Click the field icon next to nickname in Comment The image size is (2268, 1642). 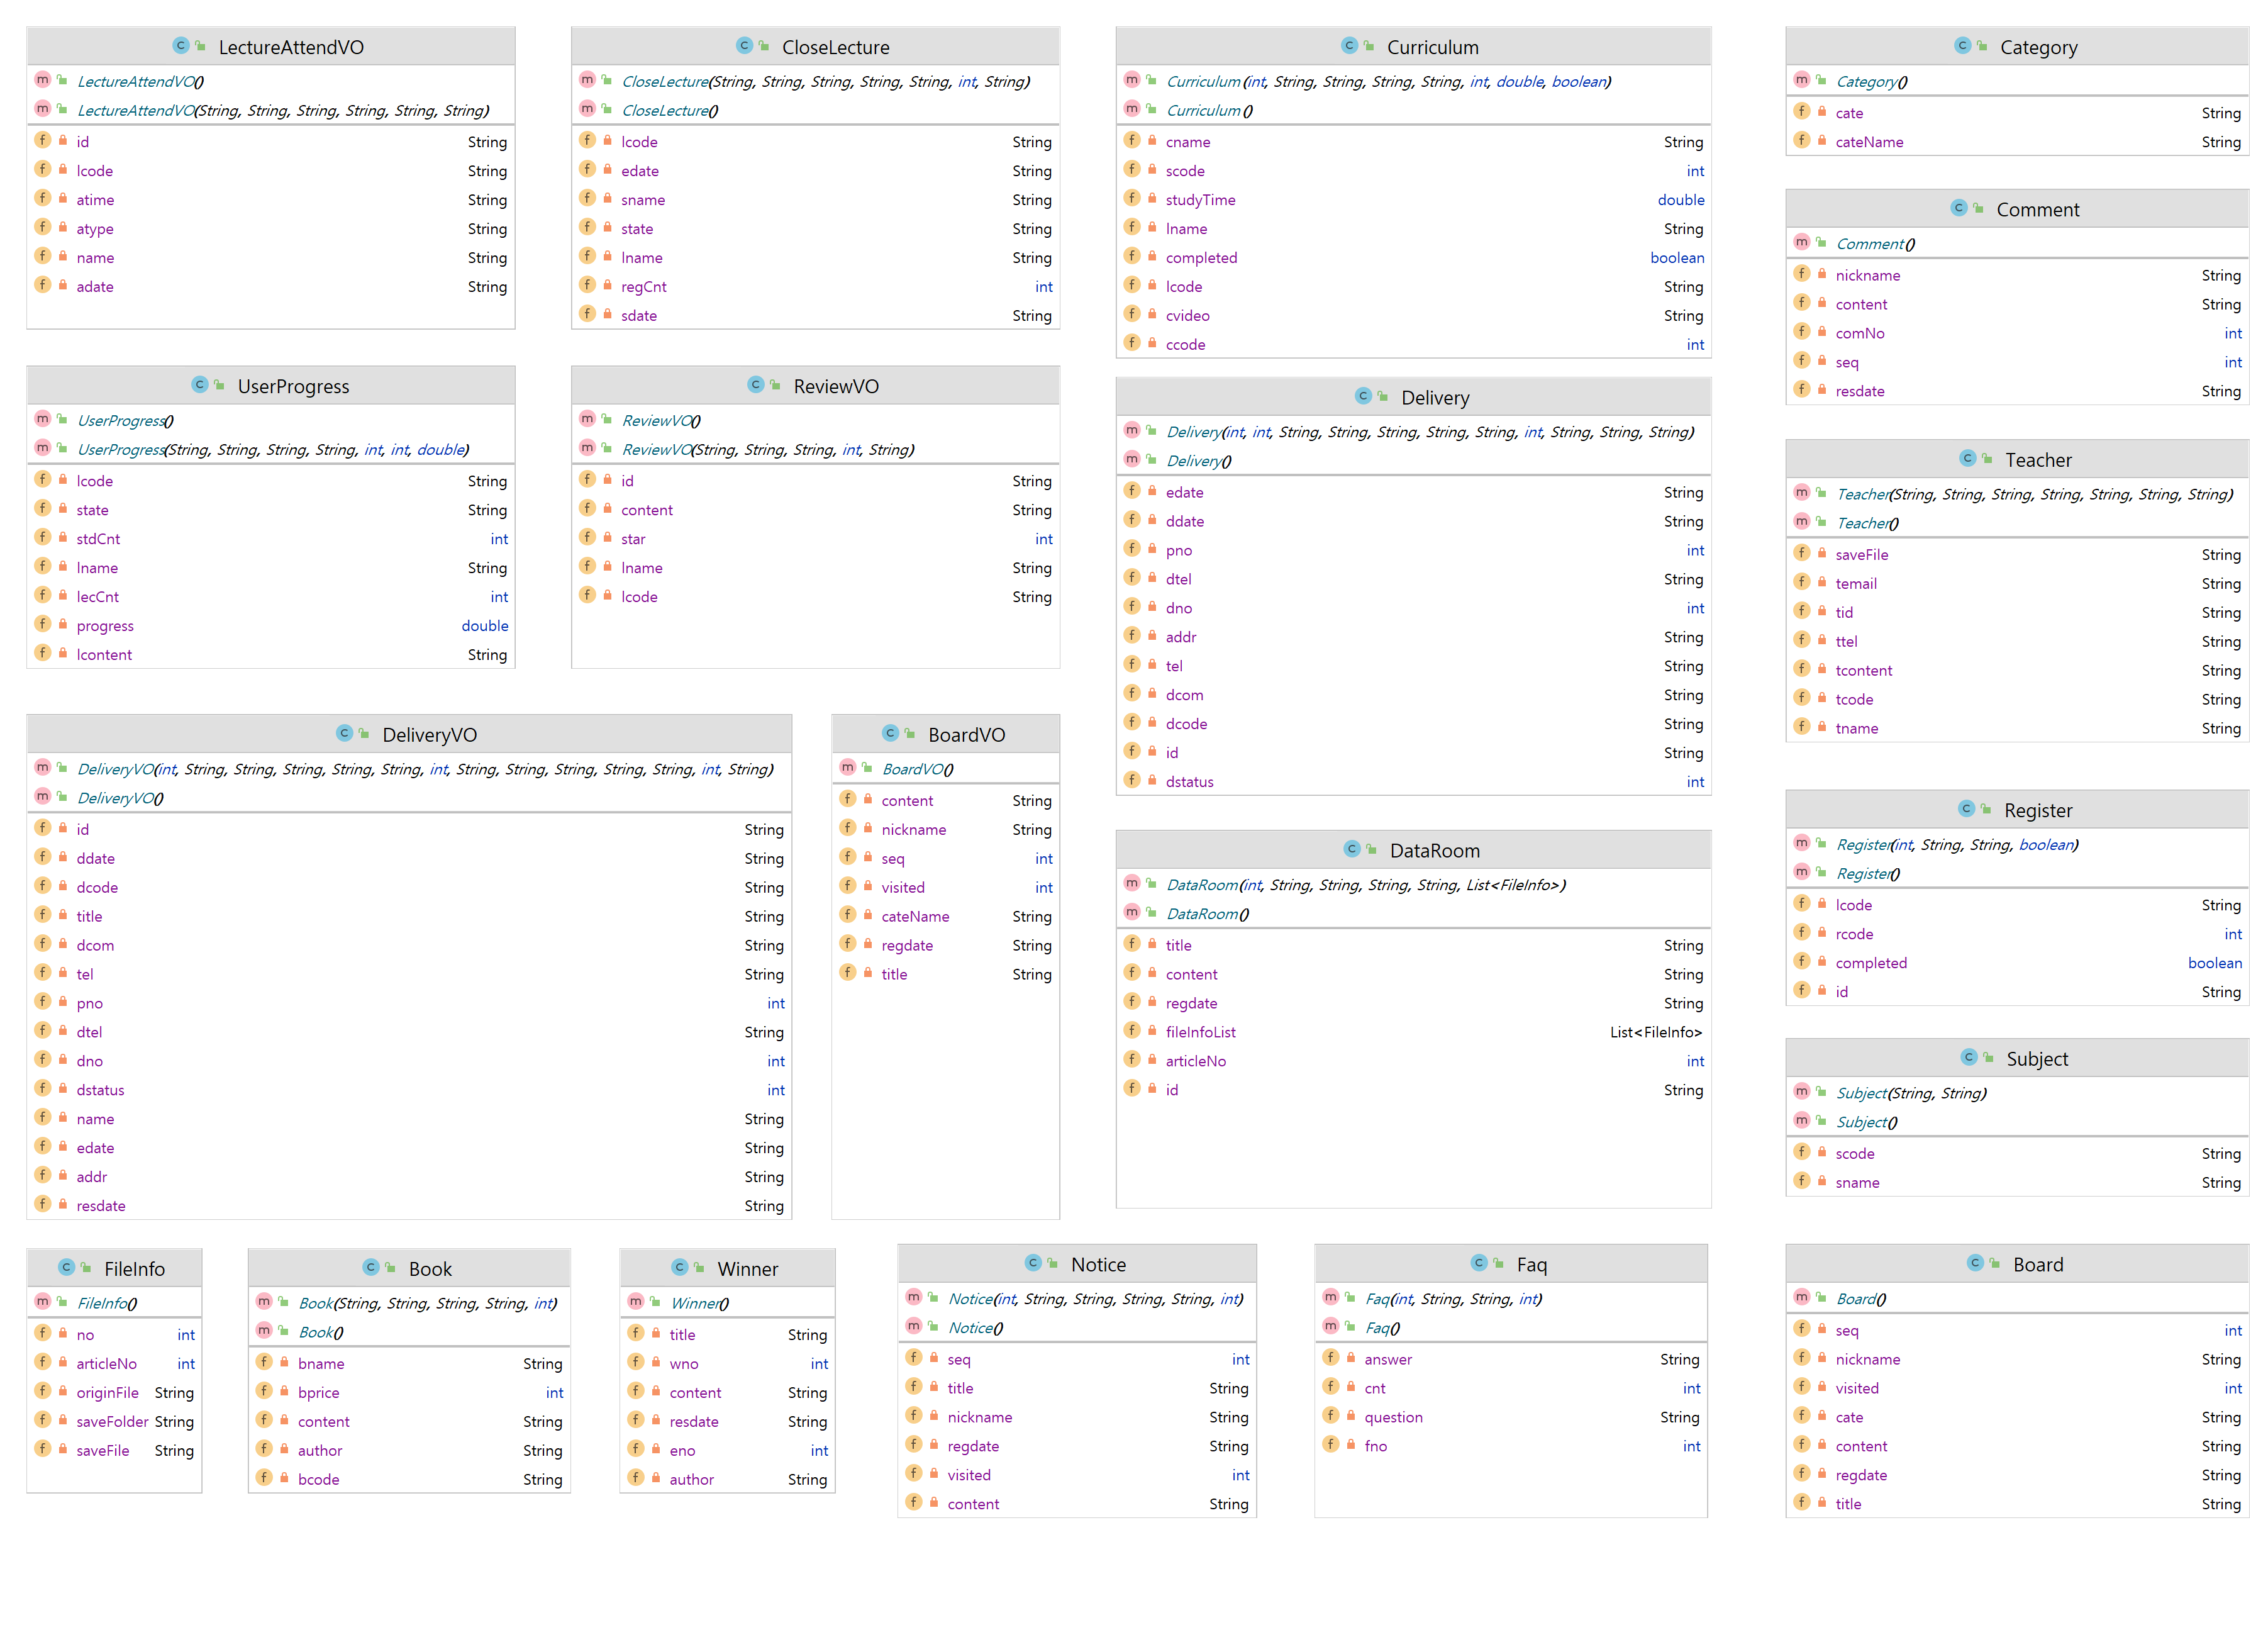1801,275
